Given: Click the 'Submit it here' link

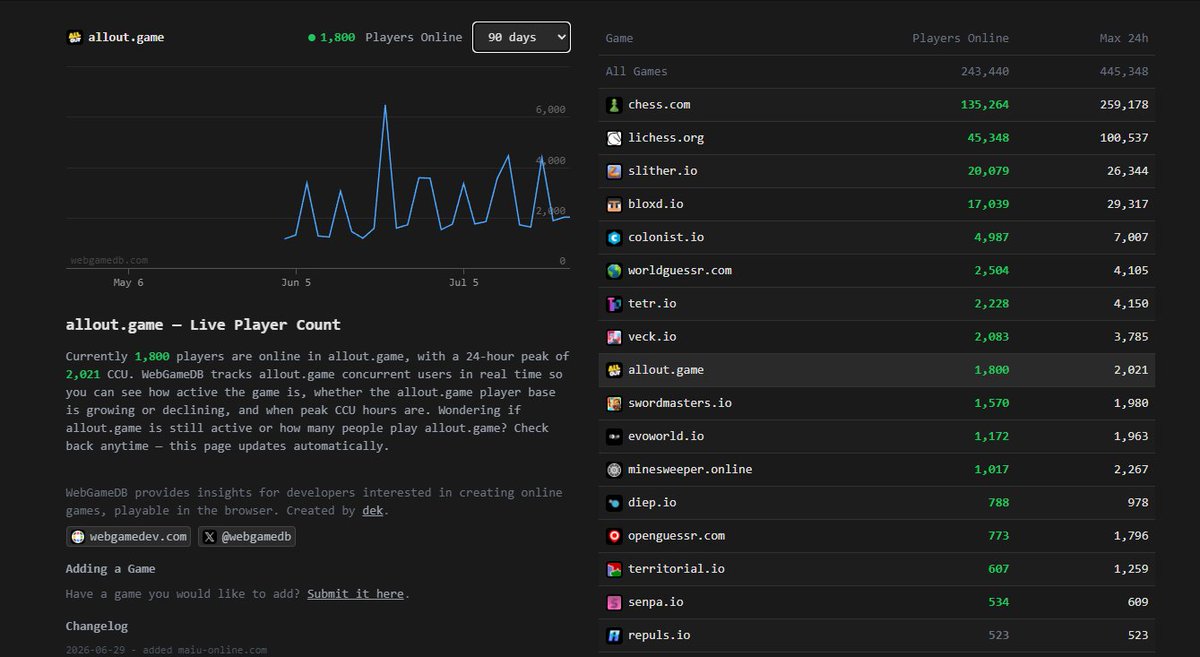Looking at the screenshot, I should 355,594.
